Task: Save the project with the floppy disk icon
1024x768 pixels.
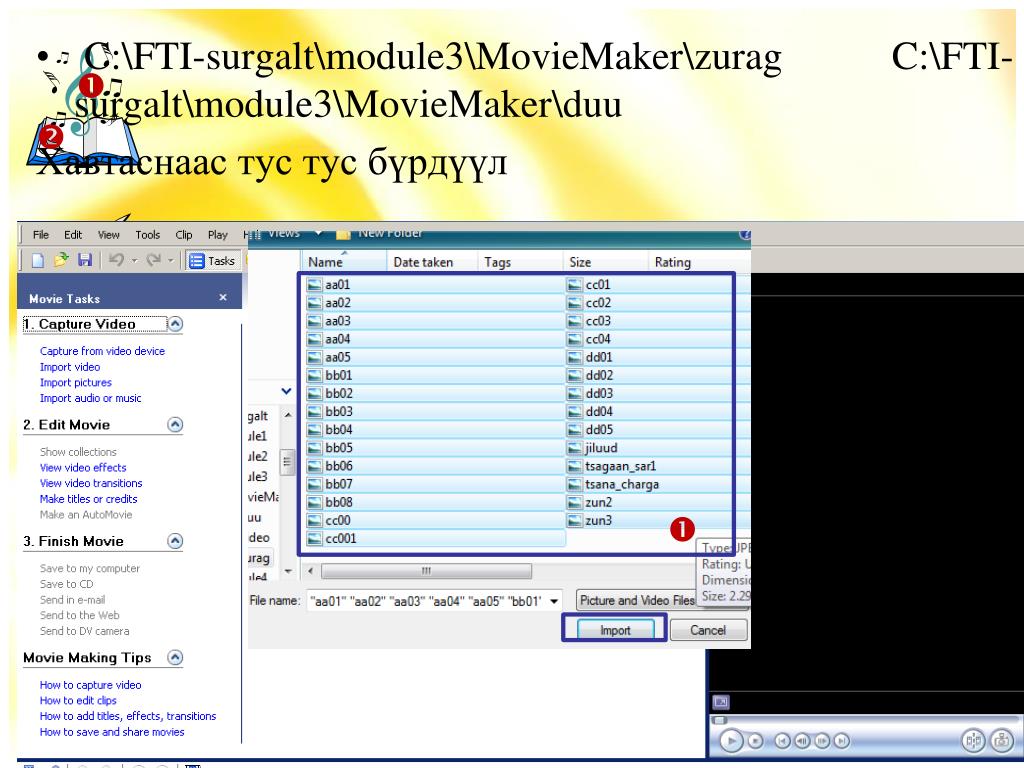Action: pos(84,260)
